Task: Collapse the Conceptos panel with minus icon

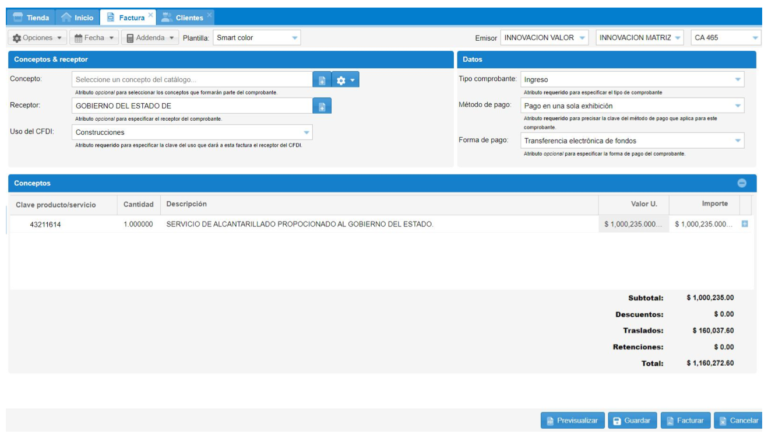Action: pyautogui.click(x=741, y=183)
